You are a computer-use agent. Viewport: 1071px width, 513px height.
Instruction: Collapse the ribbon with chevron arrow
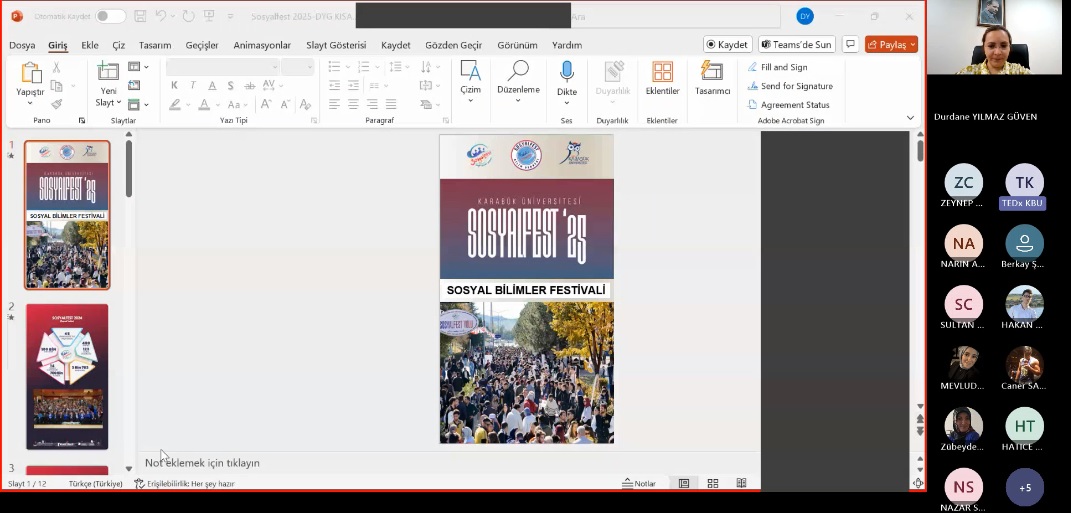point(910,117)
